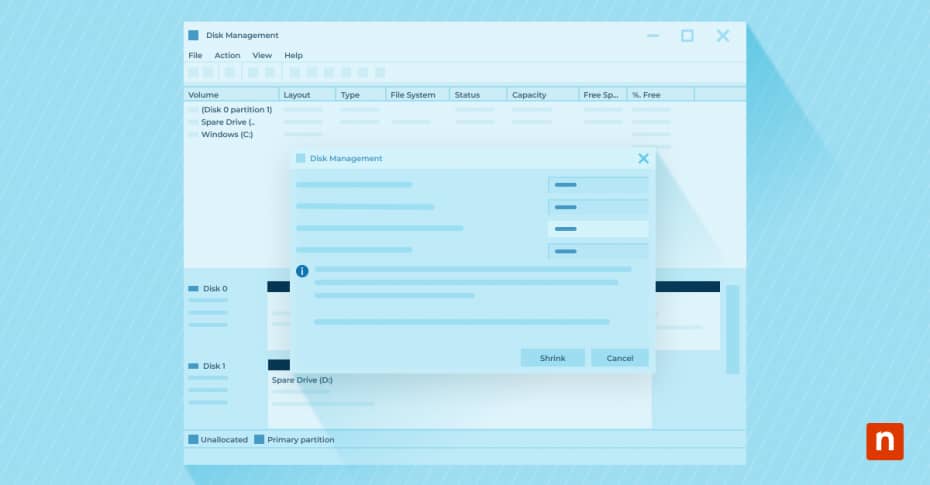Open the View menu
This screenshot has width=930, height=485.
pos(262,55)
